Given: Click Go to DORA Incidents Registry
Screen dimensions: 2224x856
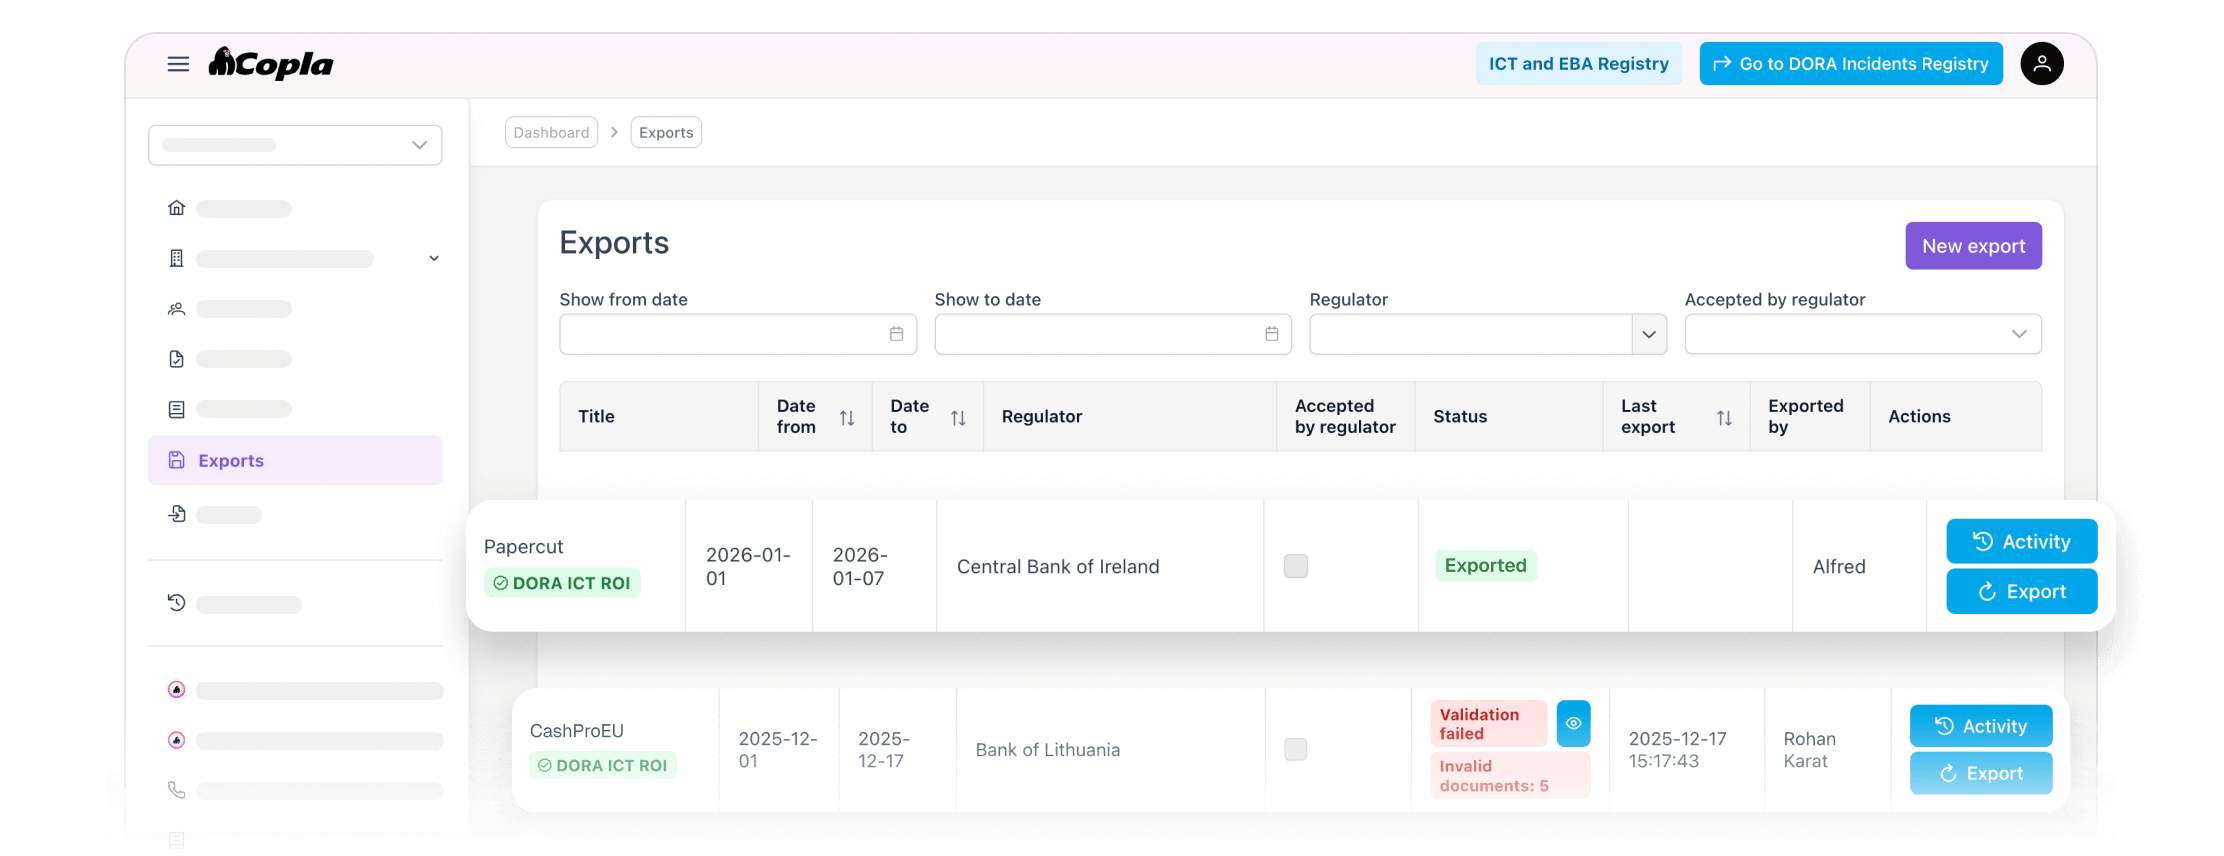Looking at the screenshot, I should (1850, 64).
